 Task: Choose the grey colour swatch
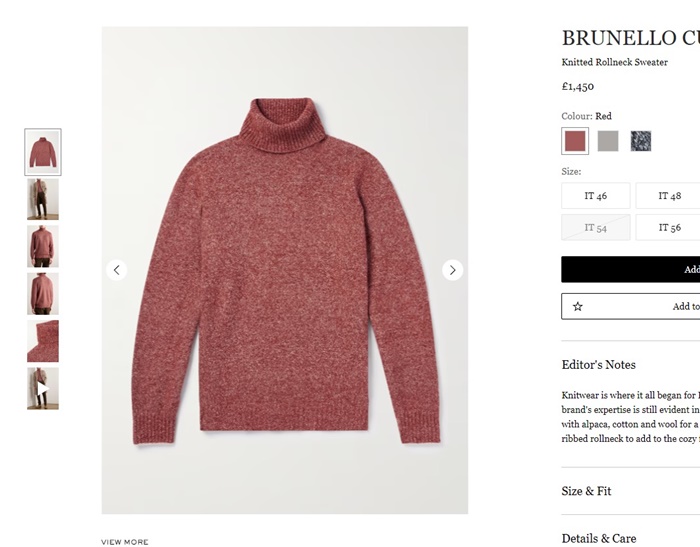click(x=608, y=141)
